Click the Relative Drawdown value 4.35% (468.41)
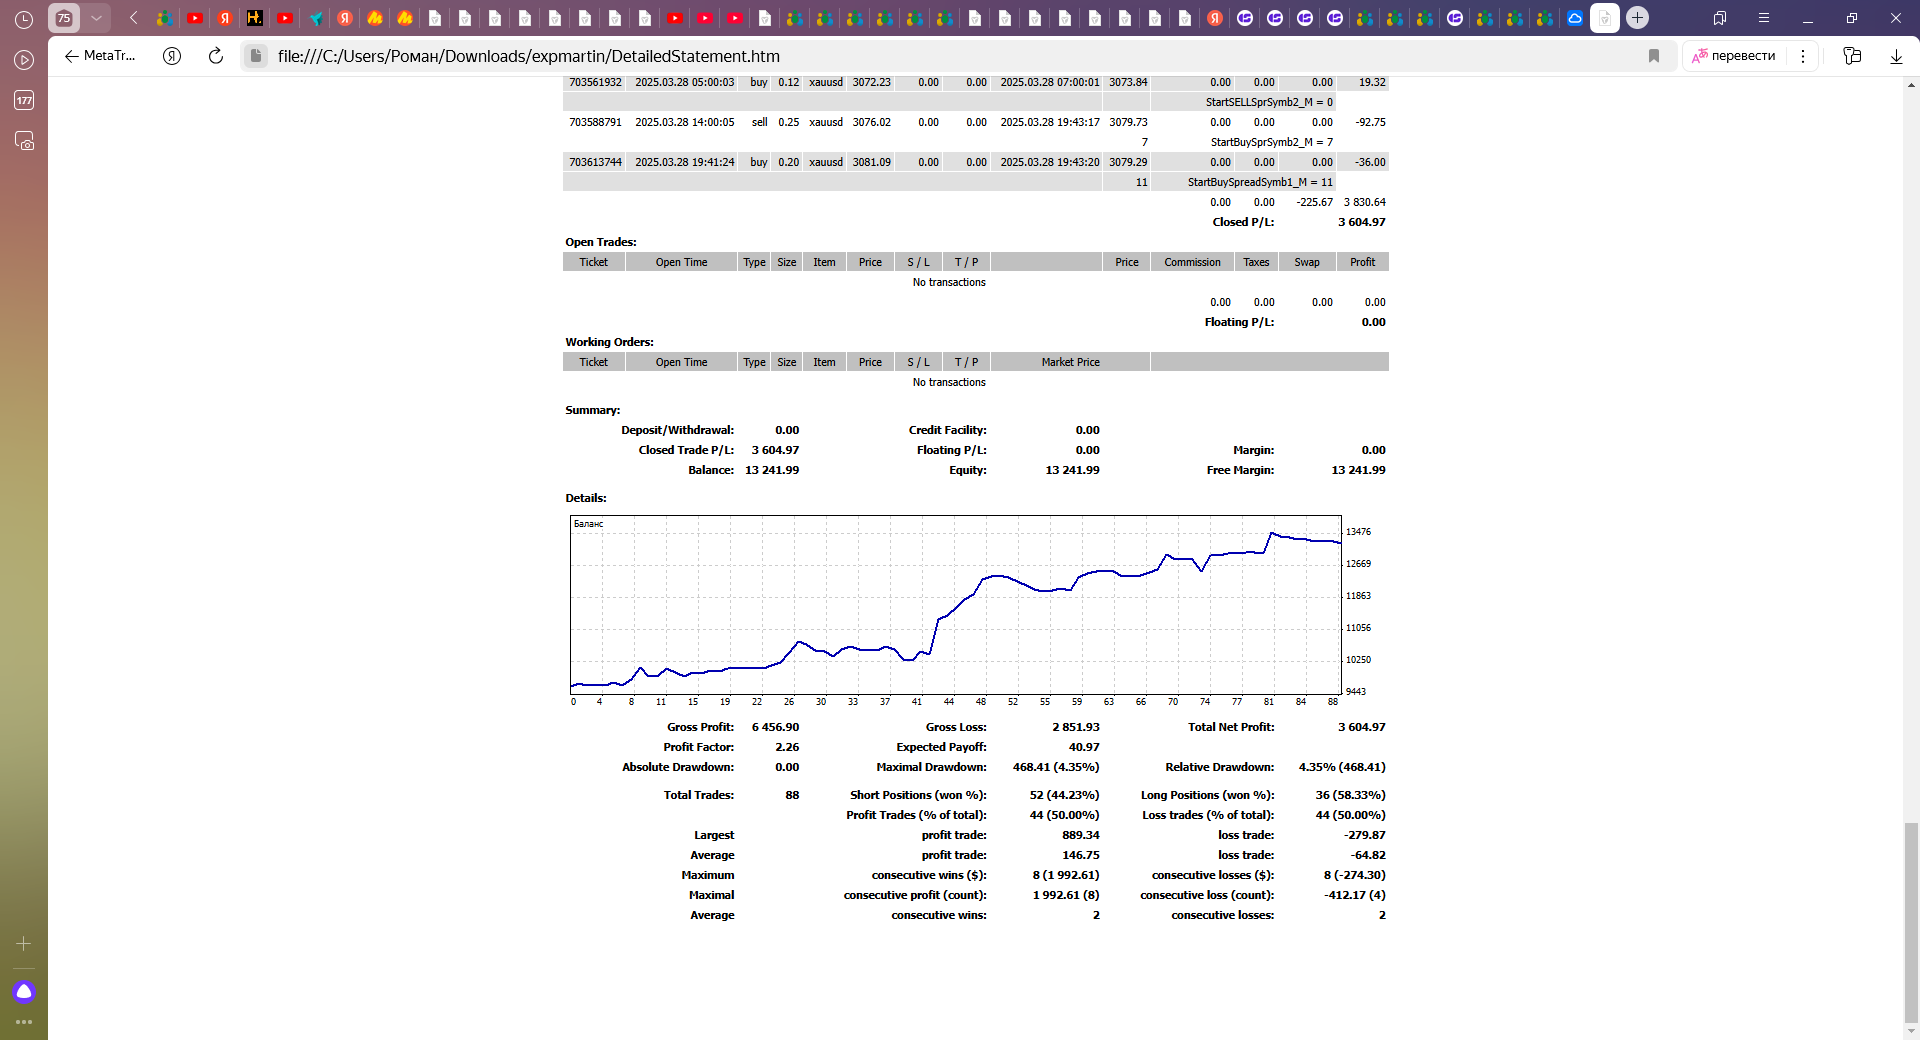Viewport: 1920px width, 1040px height. (x=1342, y=767)
